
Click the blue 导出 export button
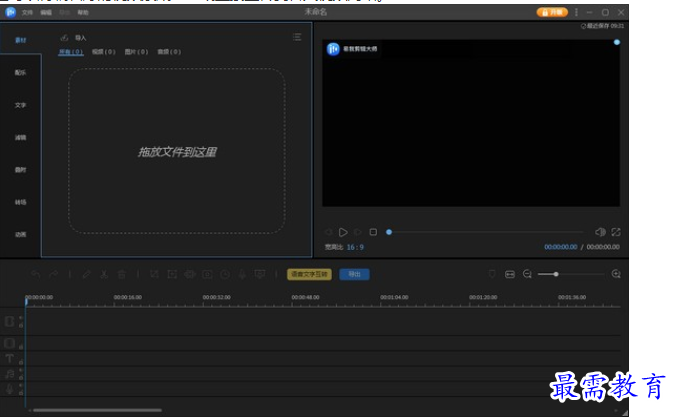pyautogui.click(x=353, y=274)
